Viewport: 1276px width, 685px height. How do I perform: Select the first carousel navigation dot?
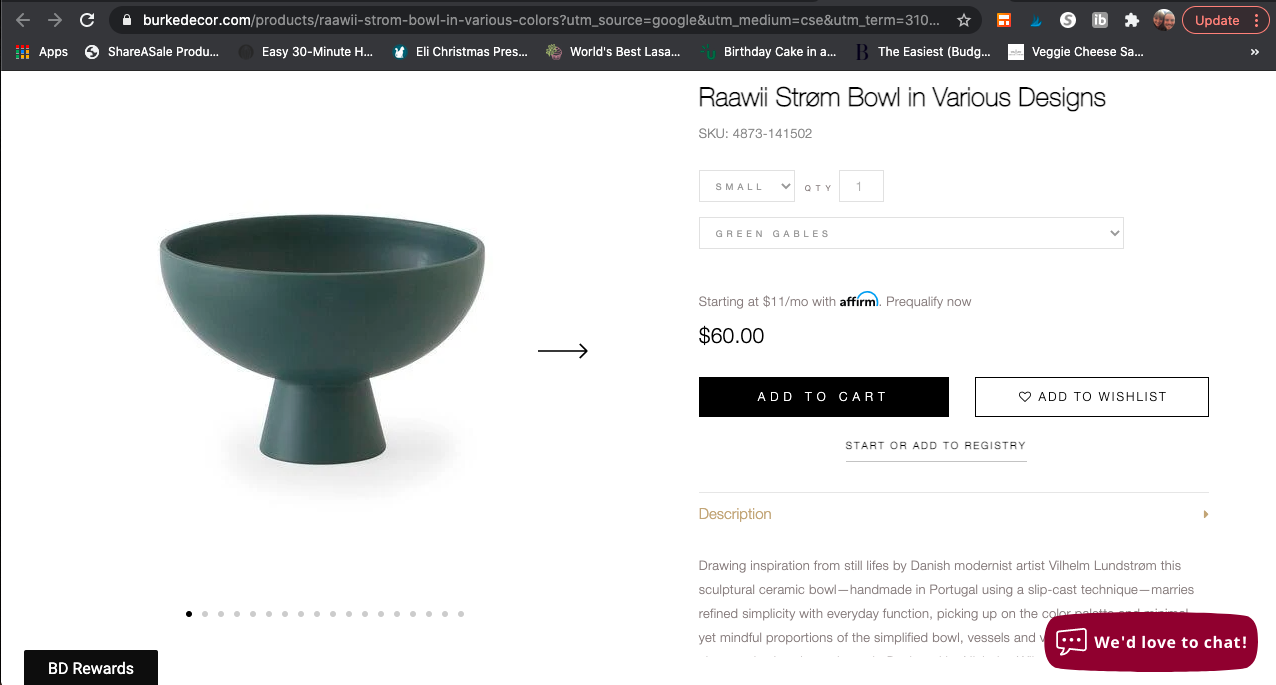point(189,613)
